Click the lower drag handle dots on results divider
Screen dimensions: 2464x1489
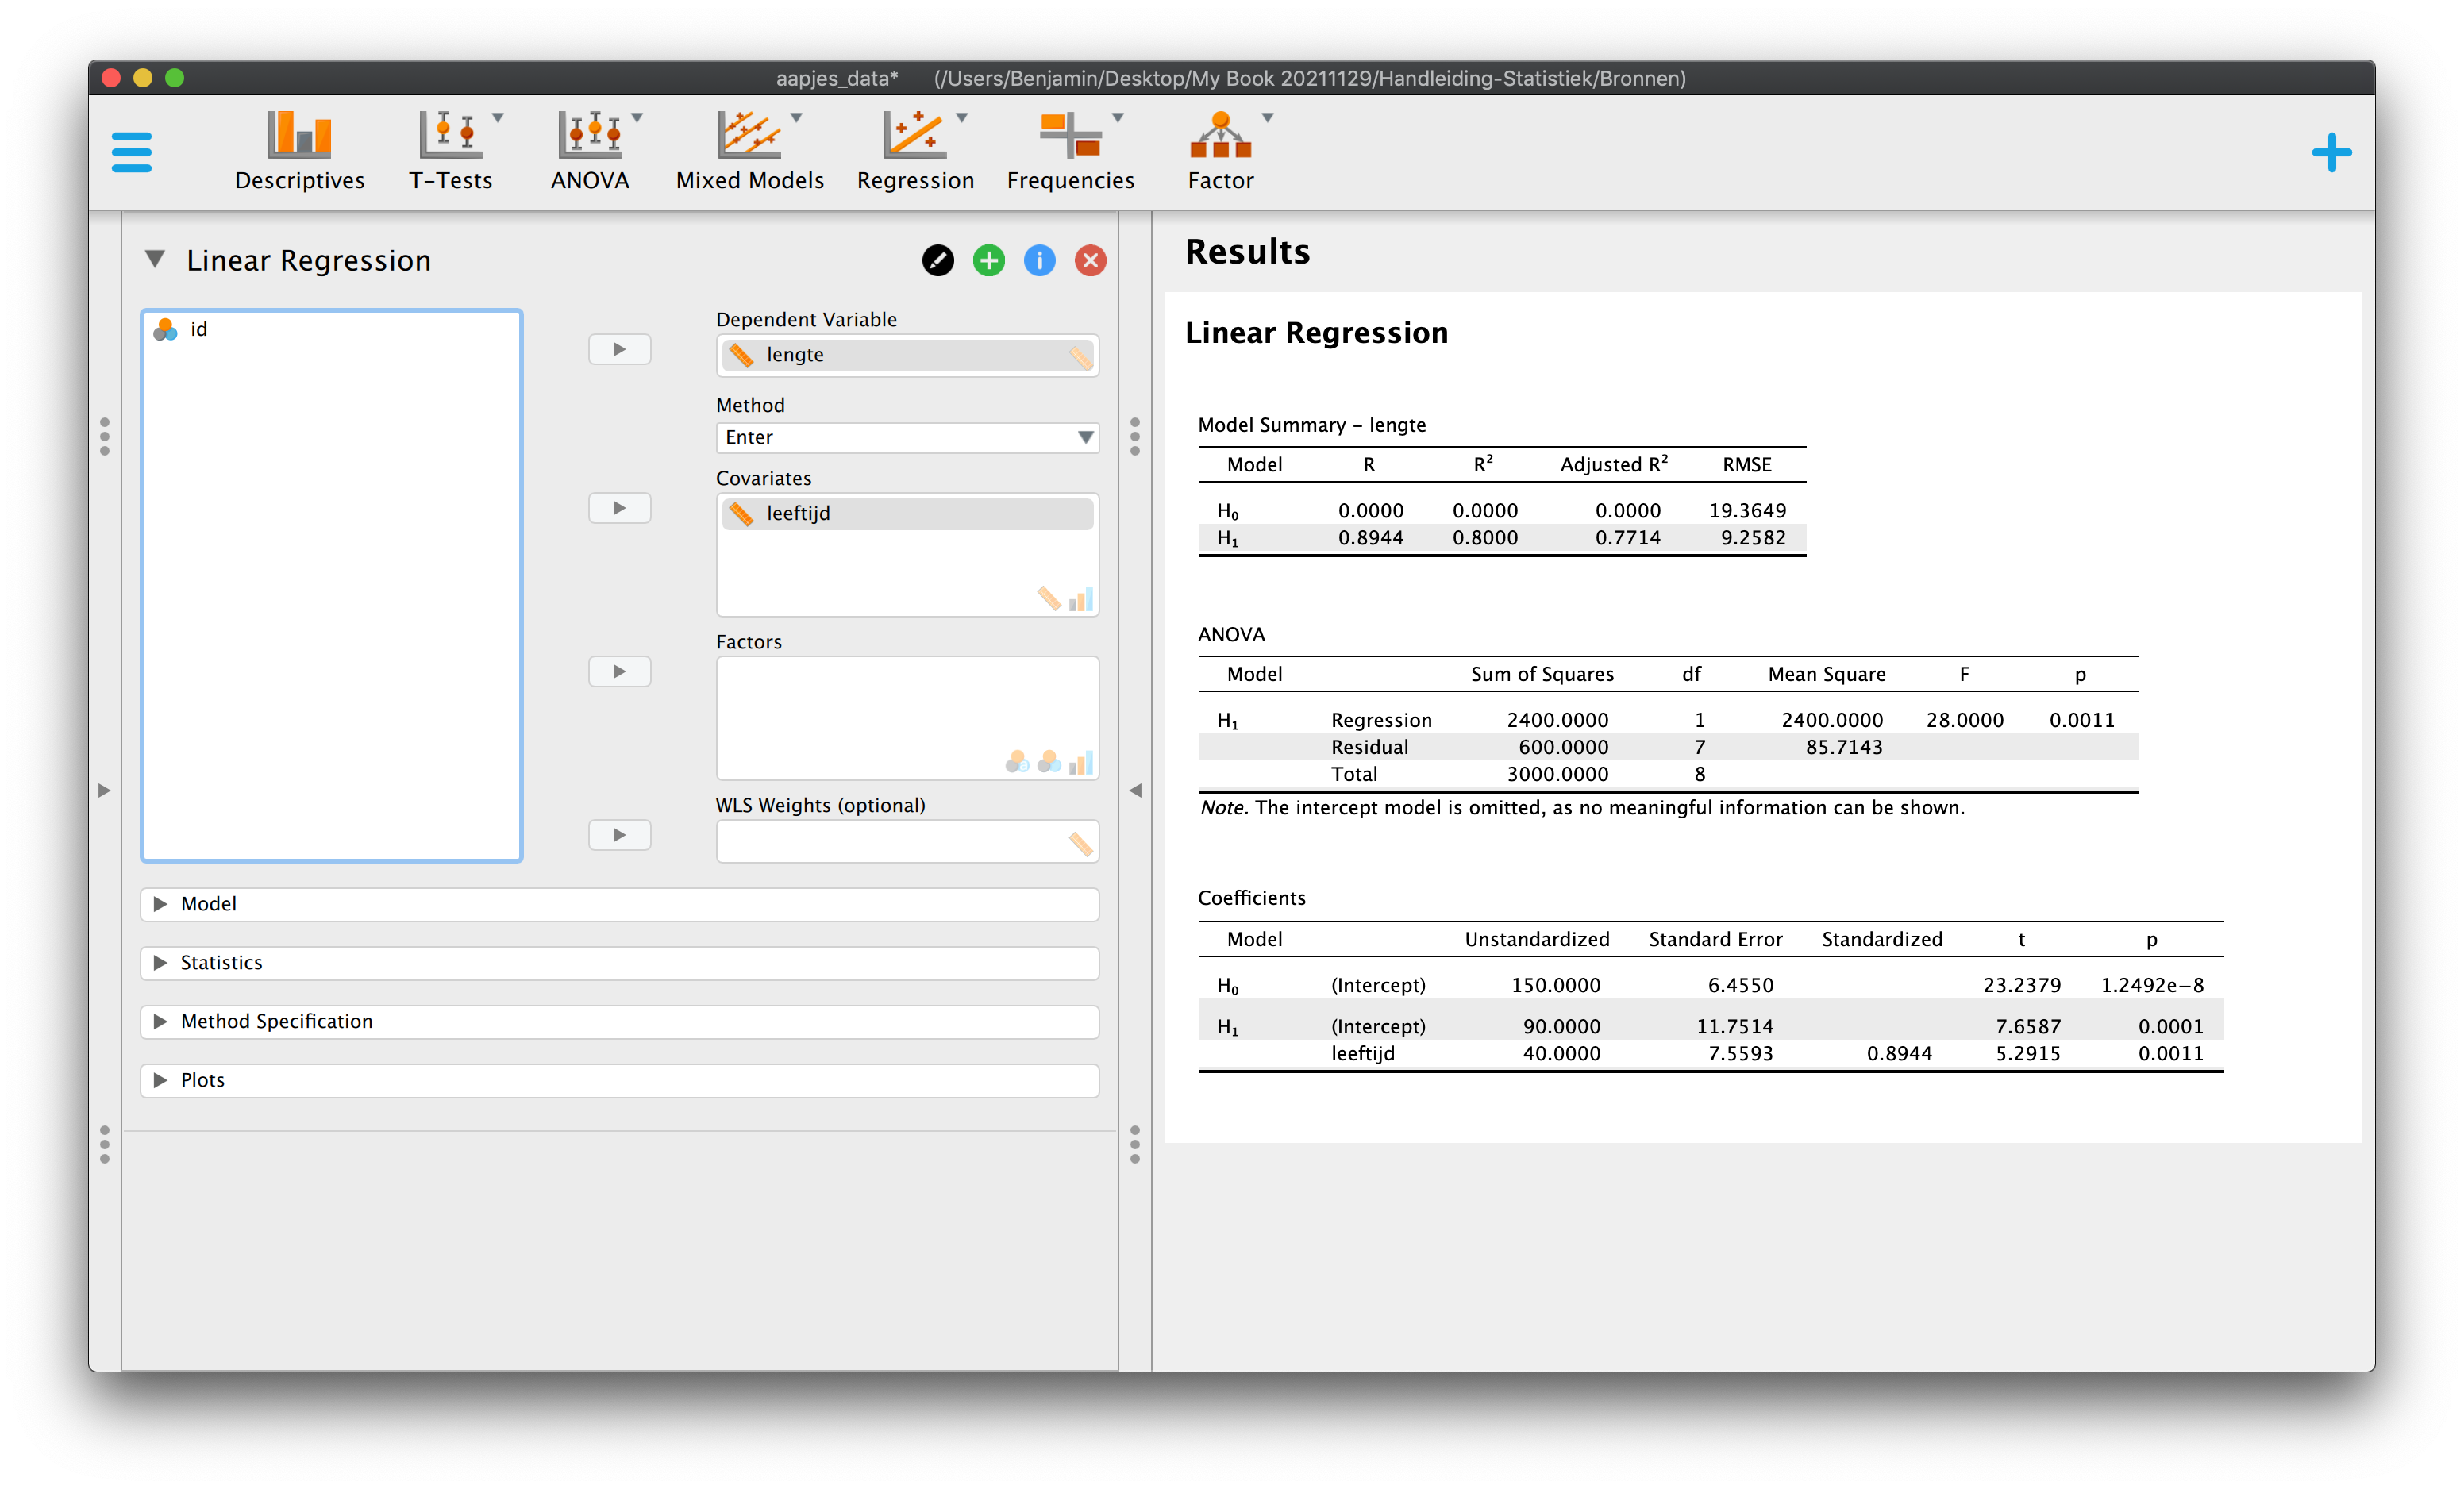(x=1135, y=1145)
